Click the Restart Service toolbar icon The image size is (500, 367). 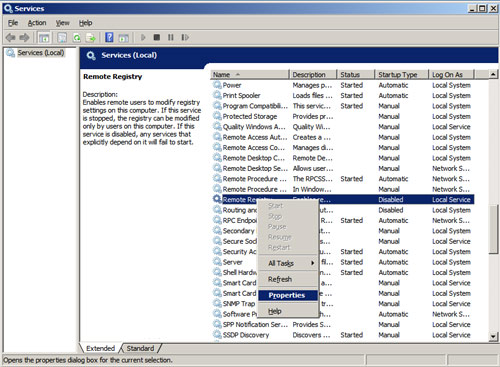(x=185, y=37)
